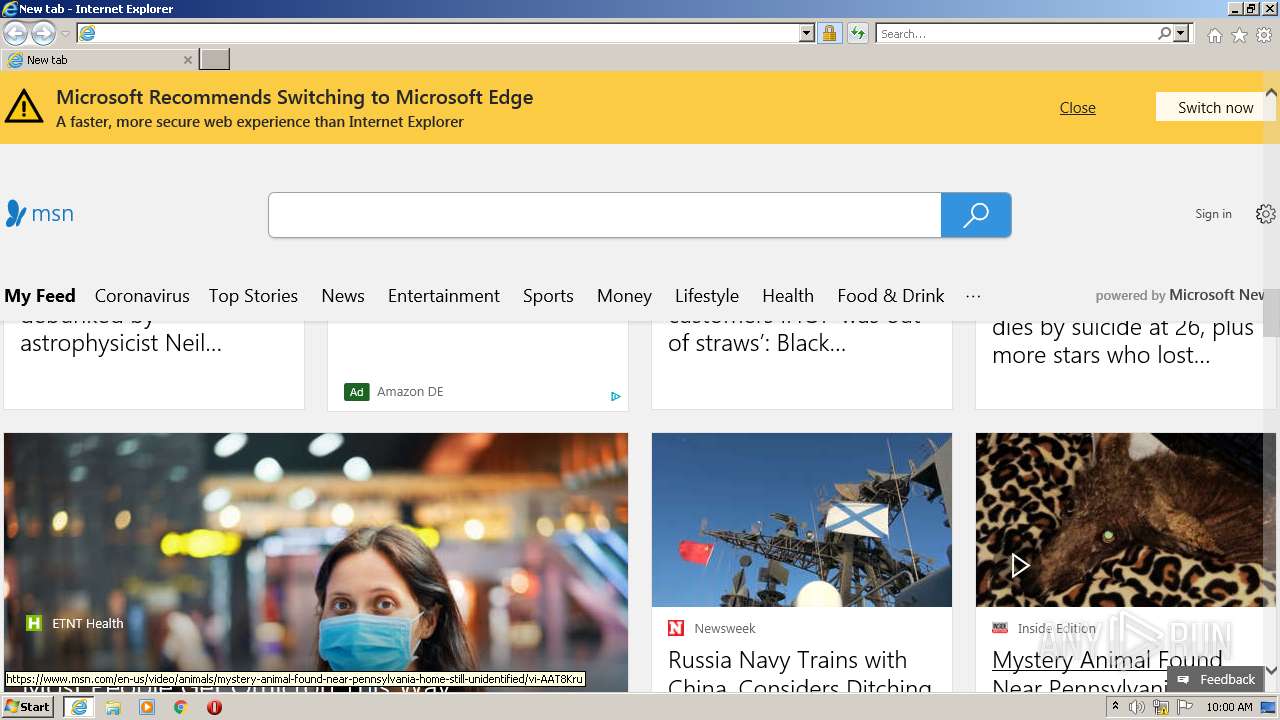Open the red Opera taskbar icon
This screenshot has width=1280, height=720.
coord(214,707)
